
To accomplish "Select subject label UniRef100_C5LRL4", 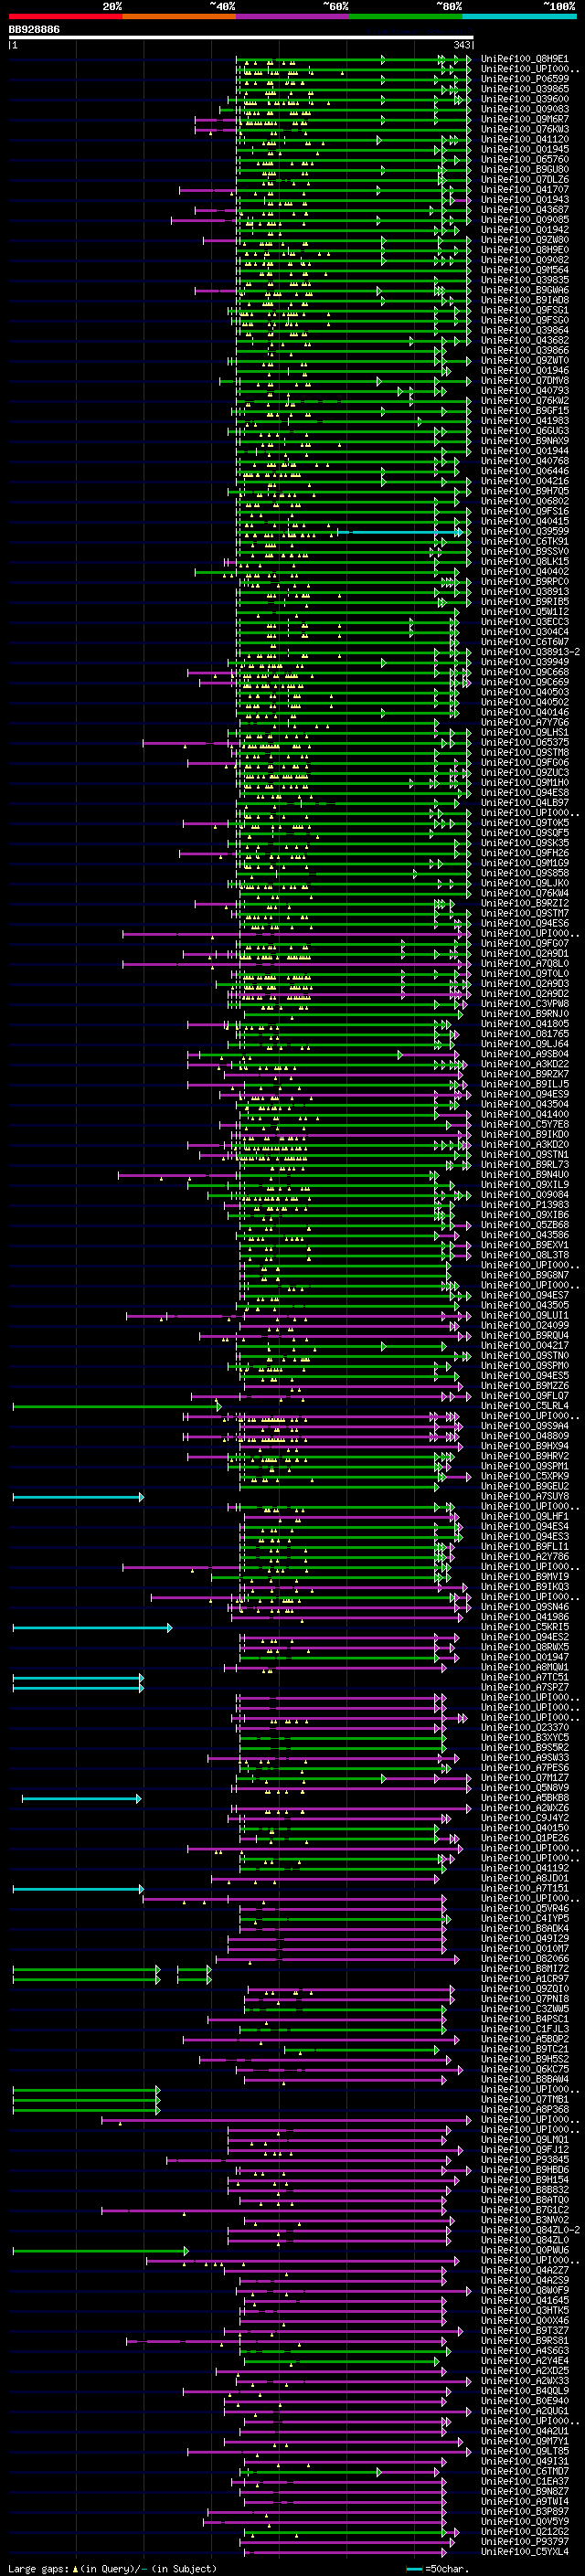I will tap(524, 1406).
